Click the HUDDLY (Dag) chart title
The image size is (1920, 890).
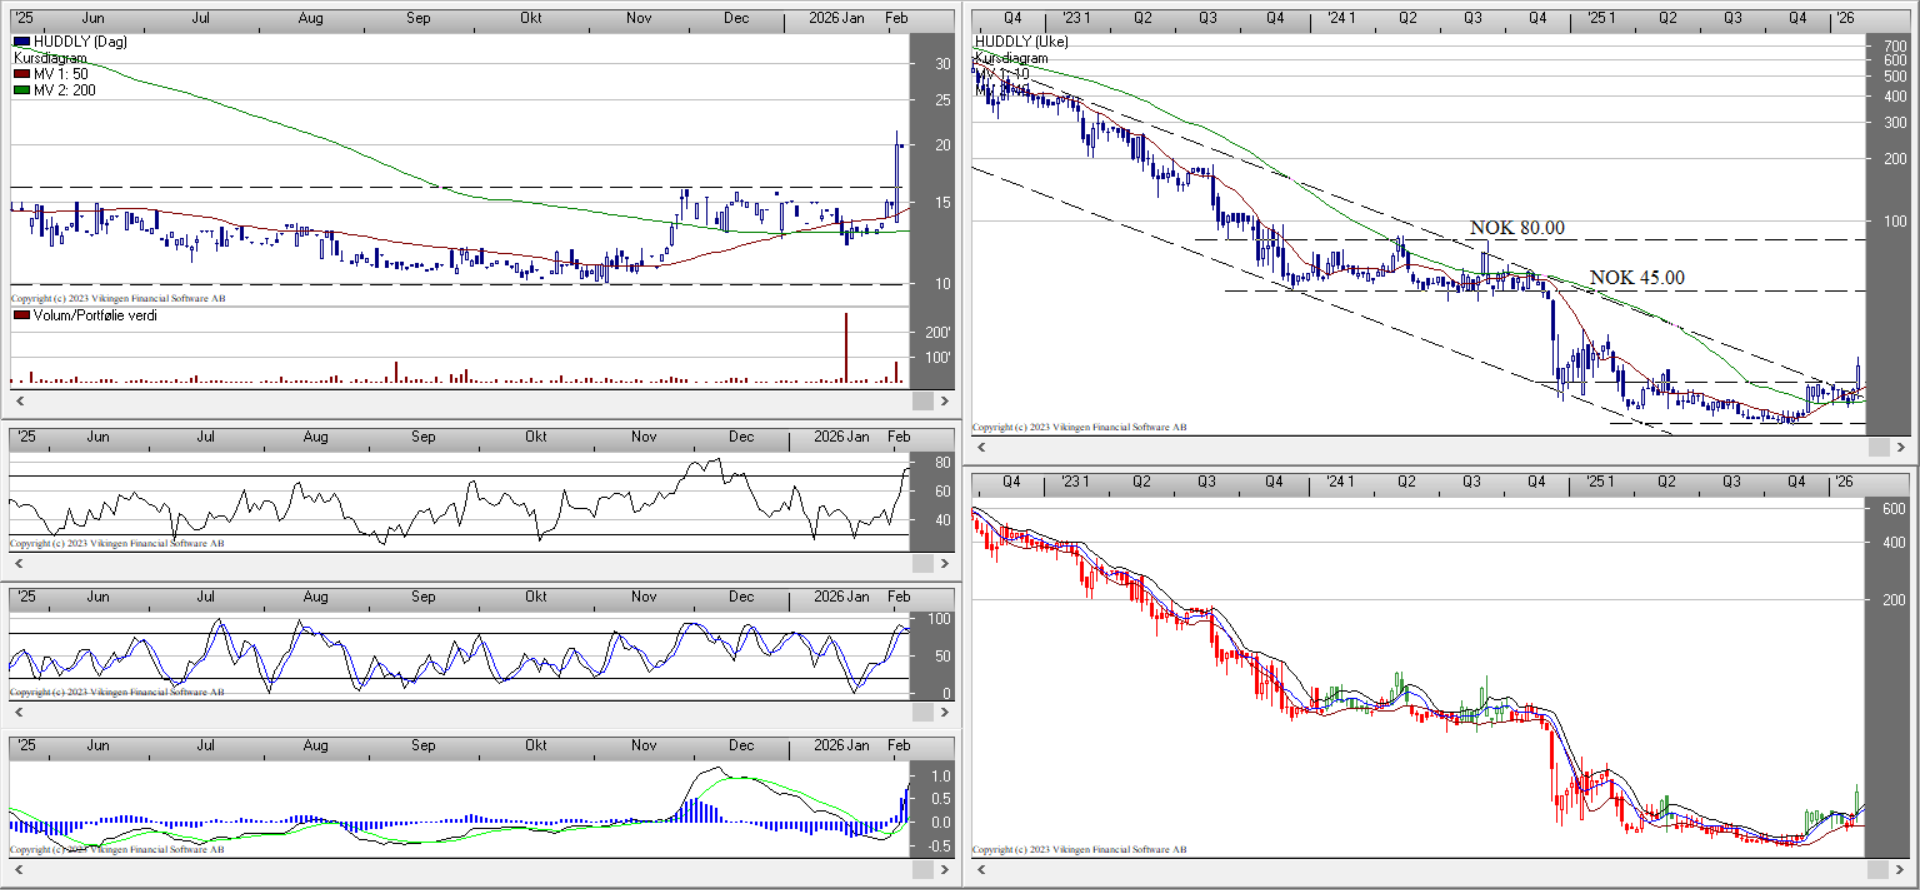80,42
